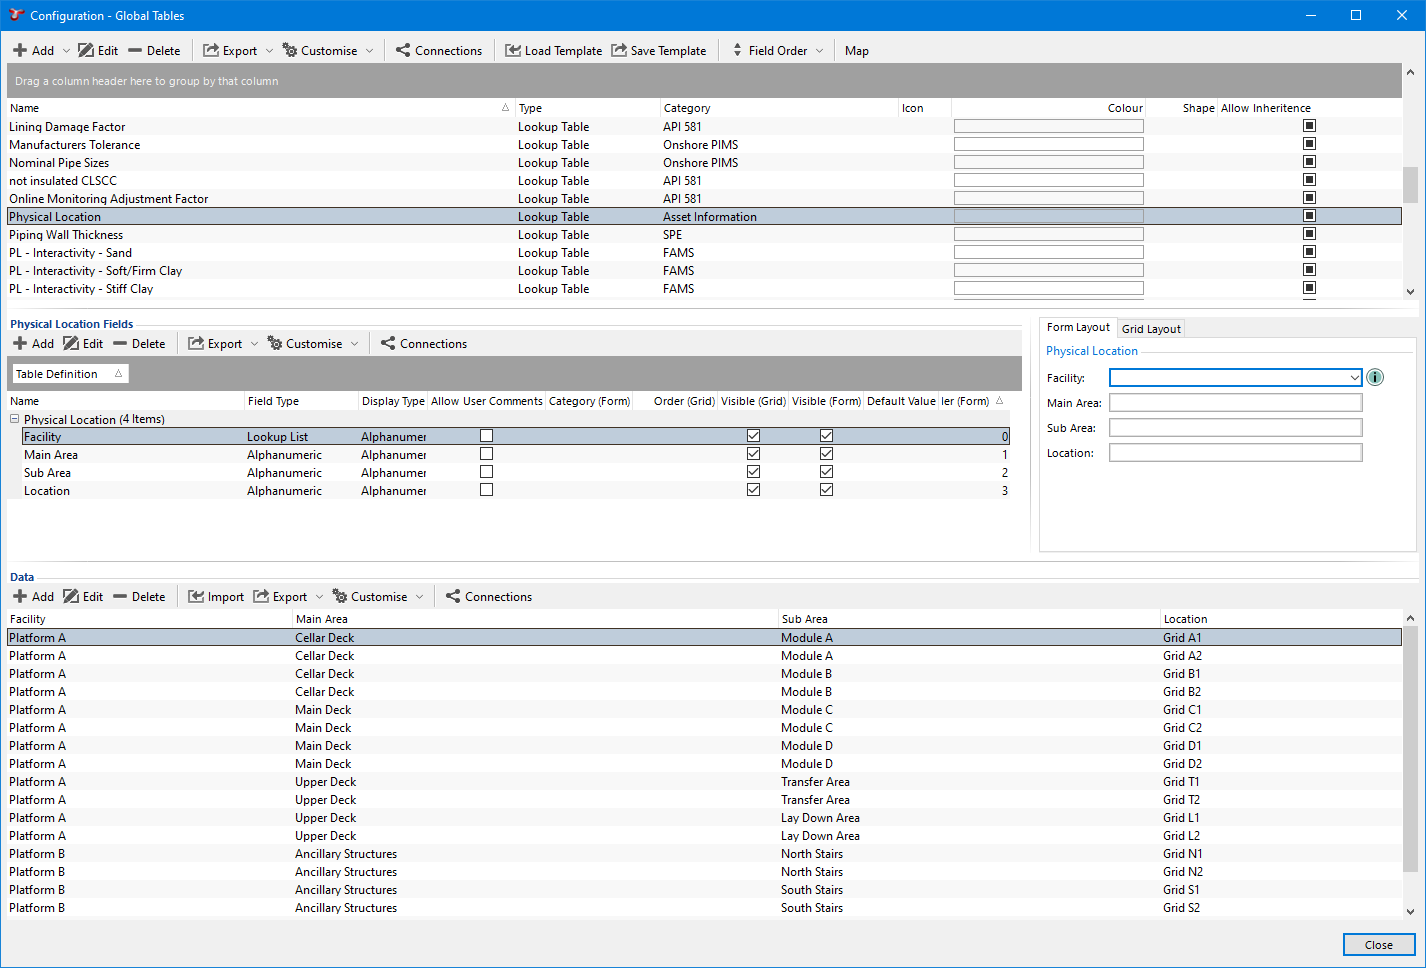Click Customise in the Data toolbar
Image resolution: width=1426 pixels, height=968 pixels.
click(369, 597)
